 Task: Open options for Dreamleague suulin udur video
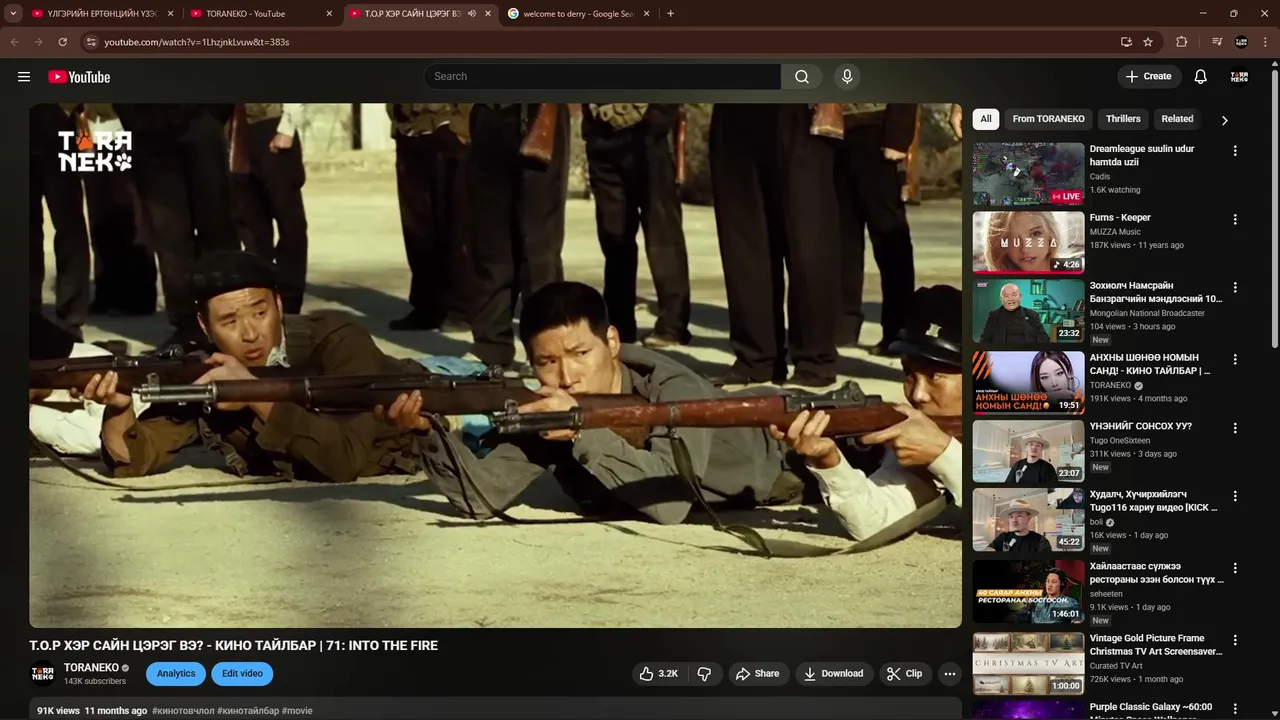tap(1235, 151)
